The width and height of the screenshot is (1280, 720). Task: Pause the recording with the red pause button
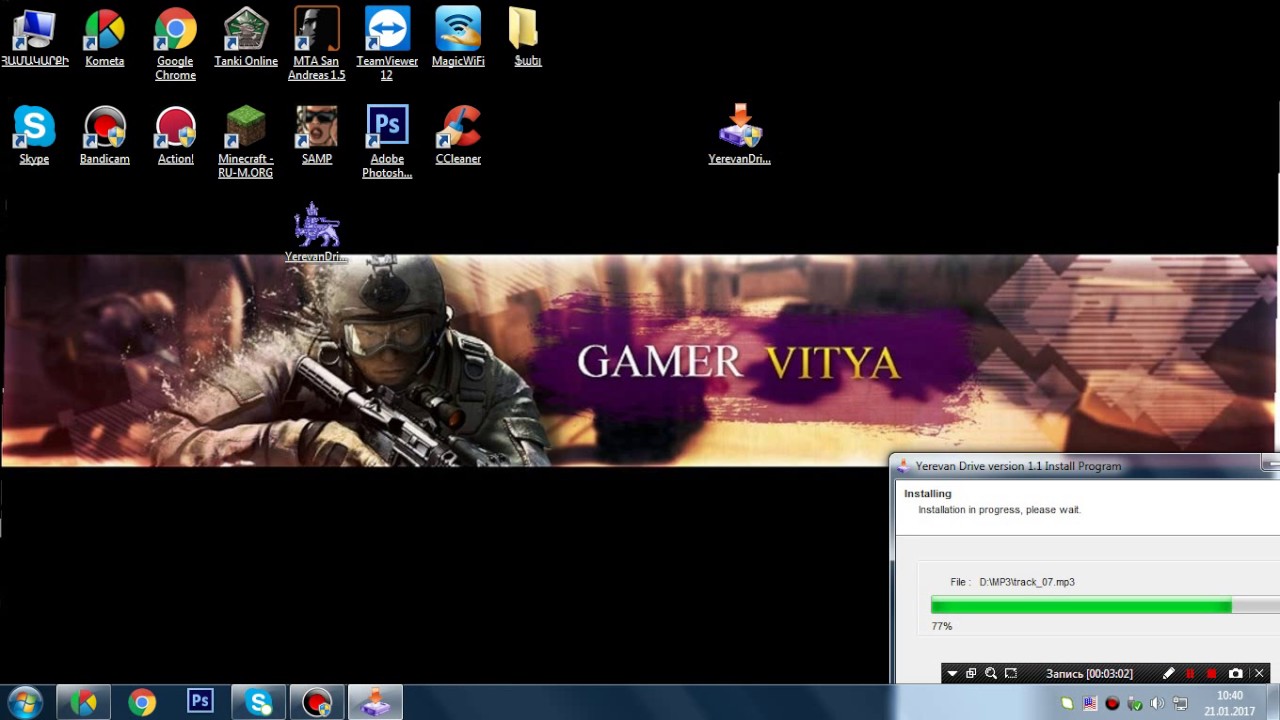(1190, 674)
